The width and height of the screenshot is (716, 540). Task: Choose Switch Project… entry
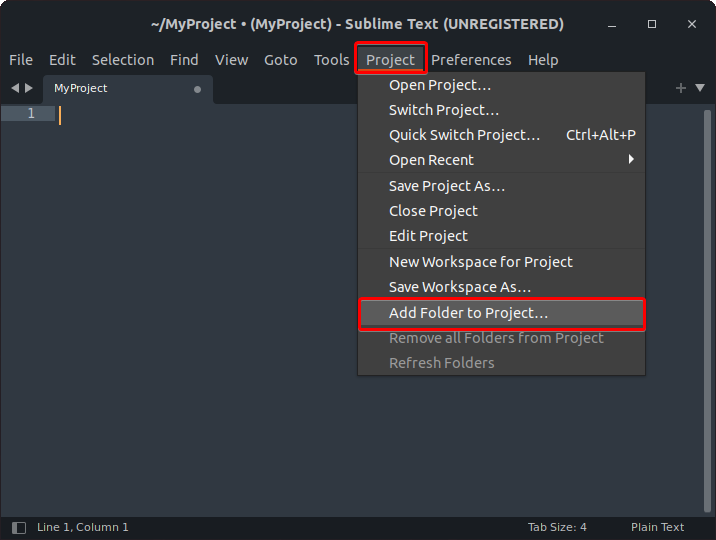point(501,110)
